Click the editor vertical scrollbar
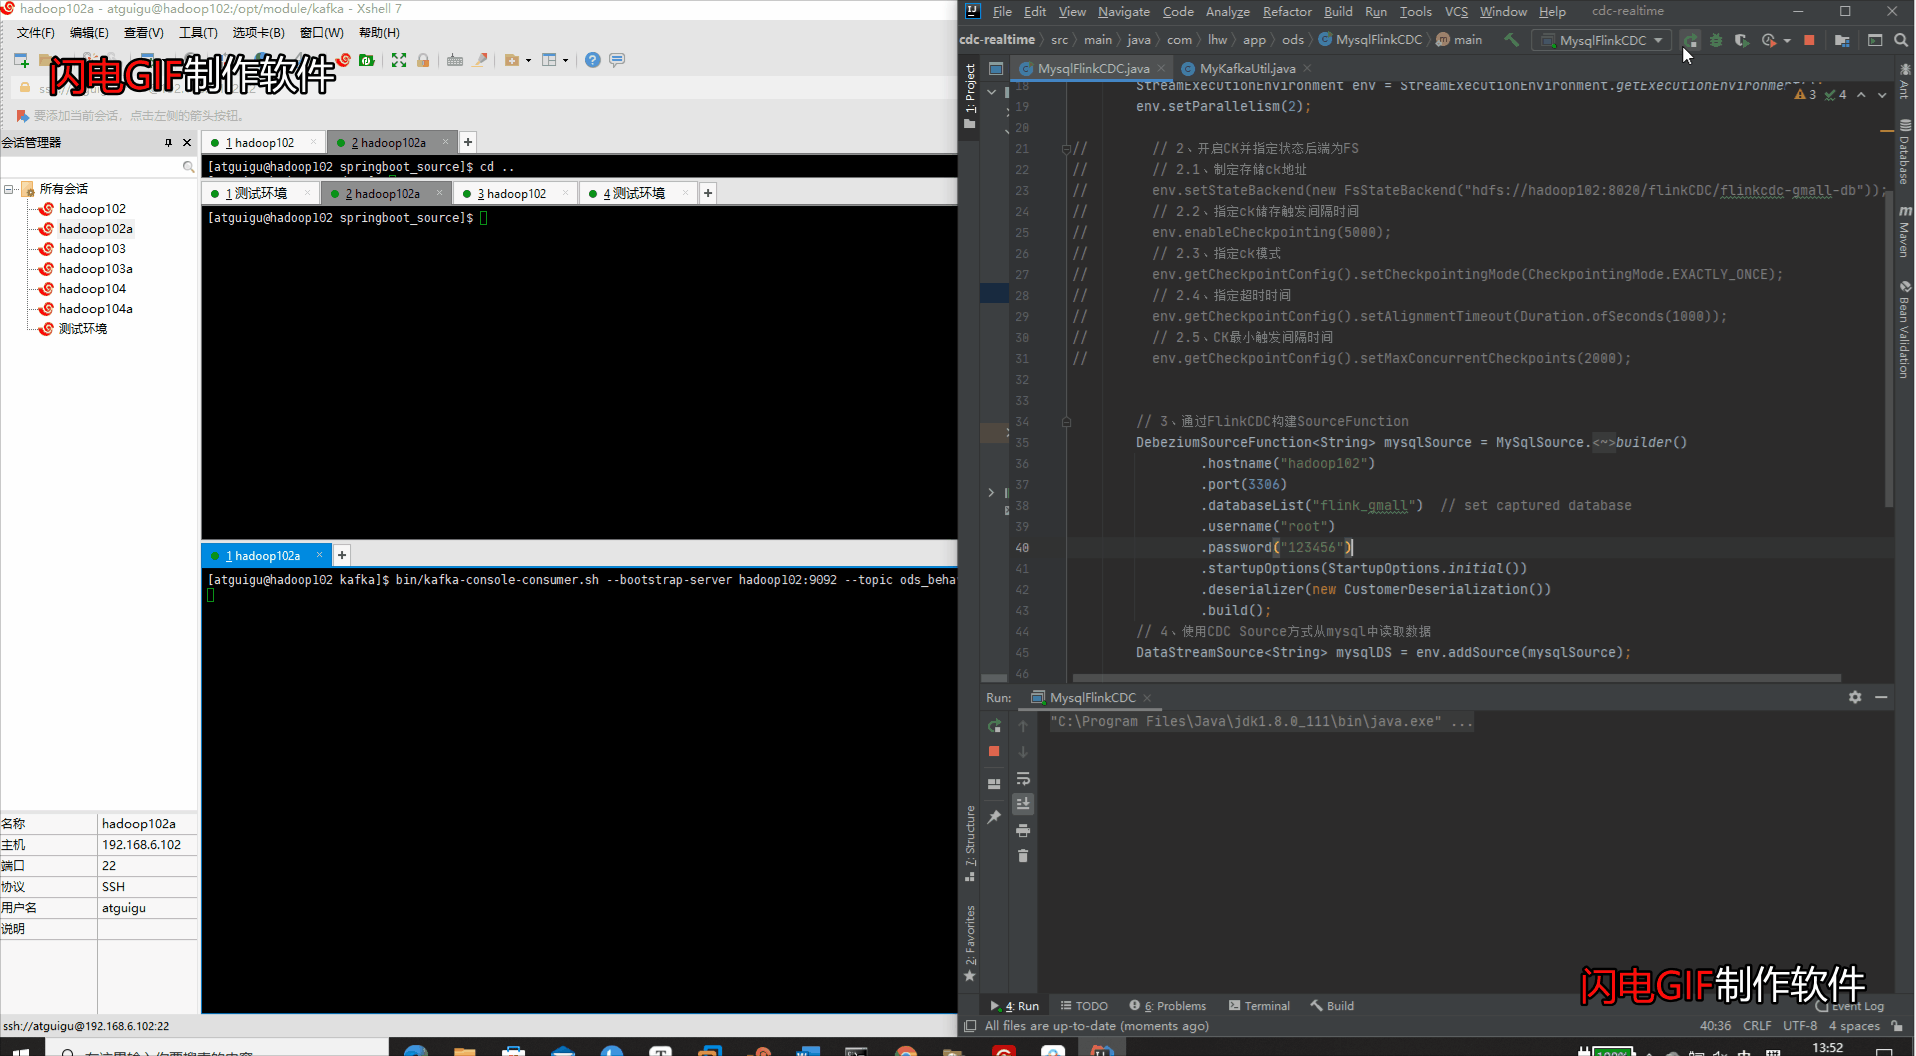This screenshot has height=1056, width=1916. (1889, 350)
